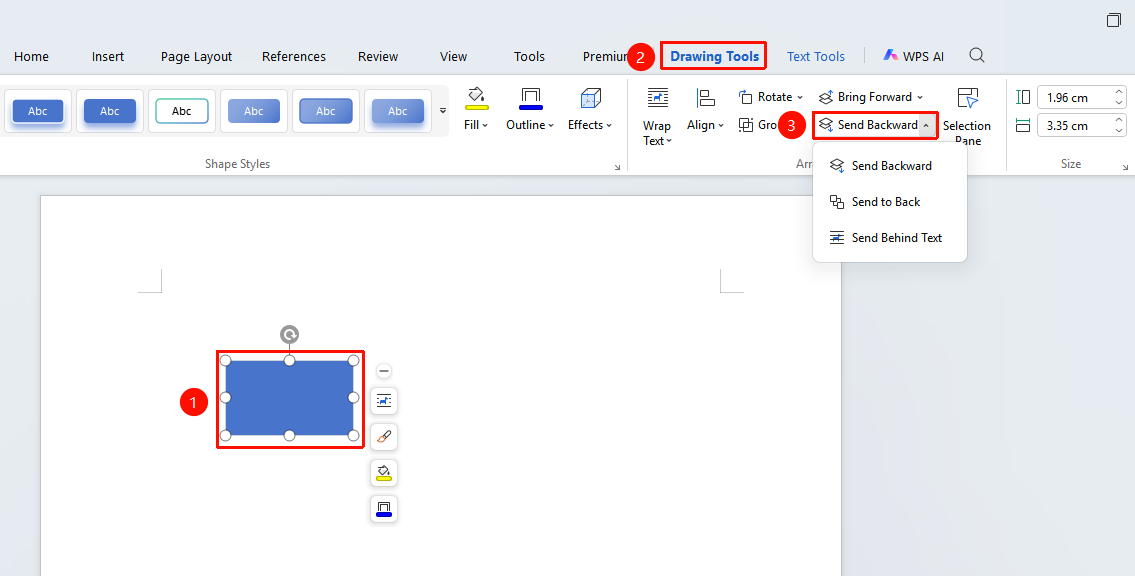The width and height of the screenshot is (1135, 576).
Task: Open the Selection Pane
Action: pyautogui.click(x=967, y=115)
